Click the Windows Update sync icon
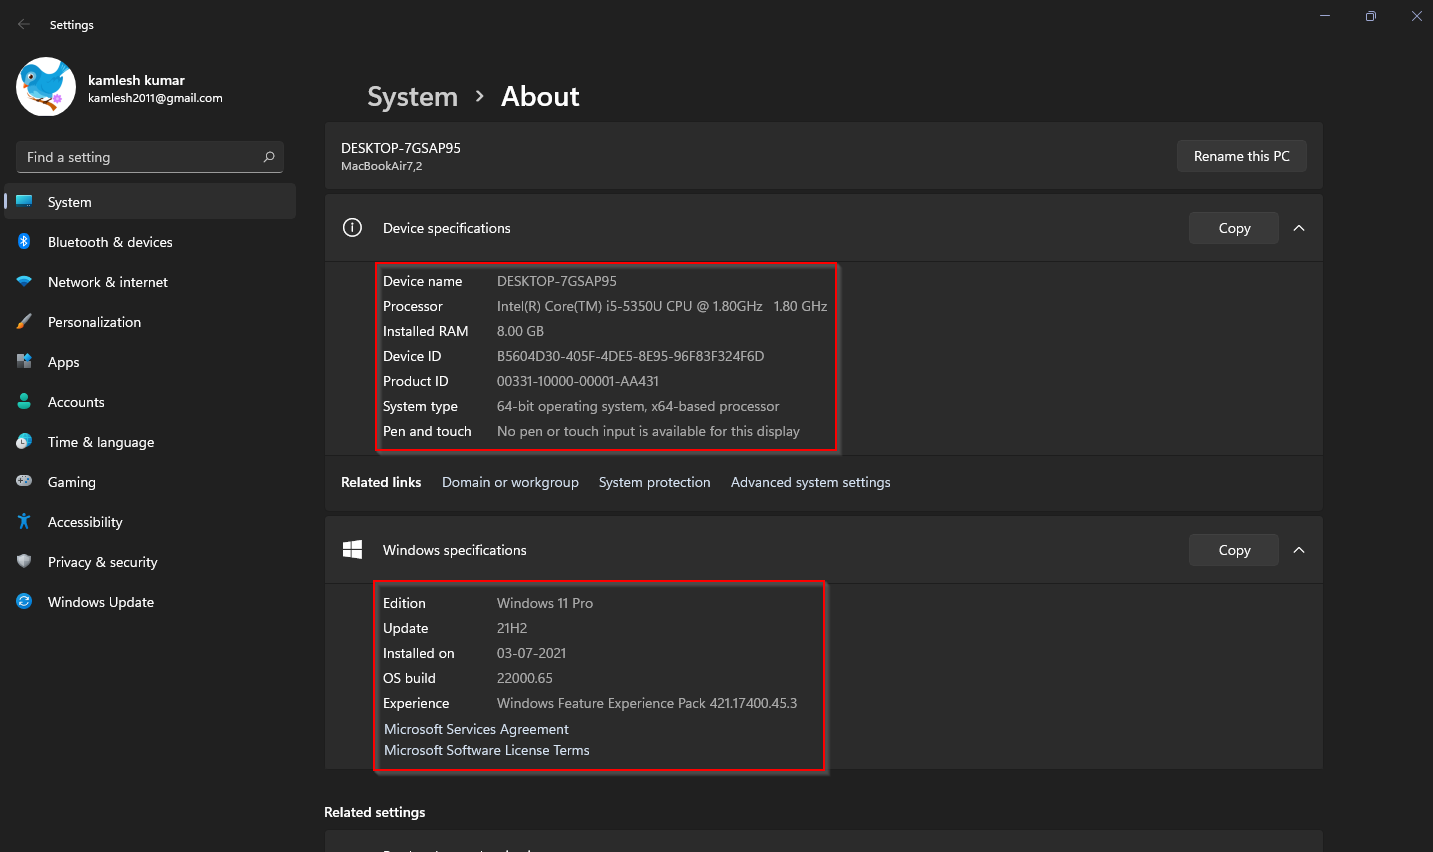Image resolution: width=1433 pixels, height=852 pixels. (x=24, y=602)
